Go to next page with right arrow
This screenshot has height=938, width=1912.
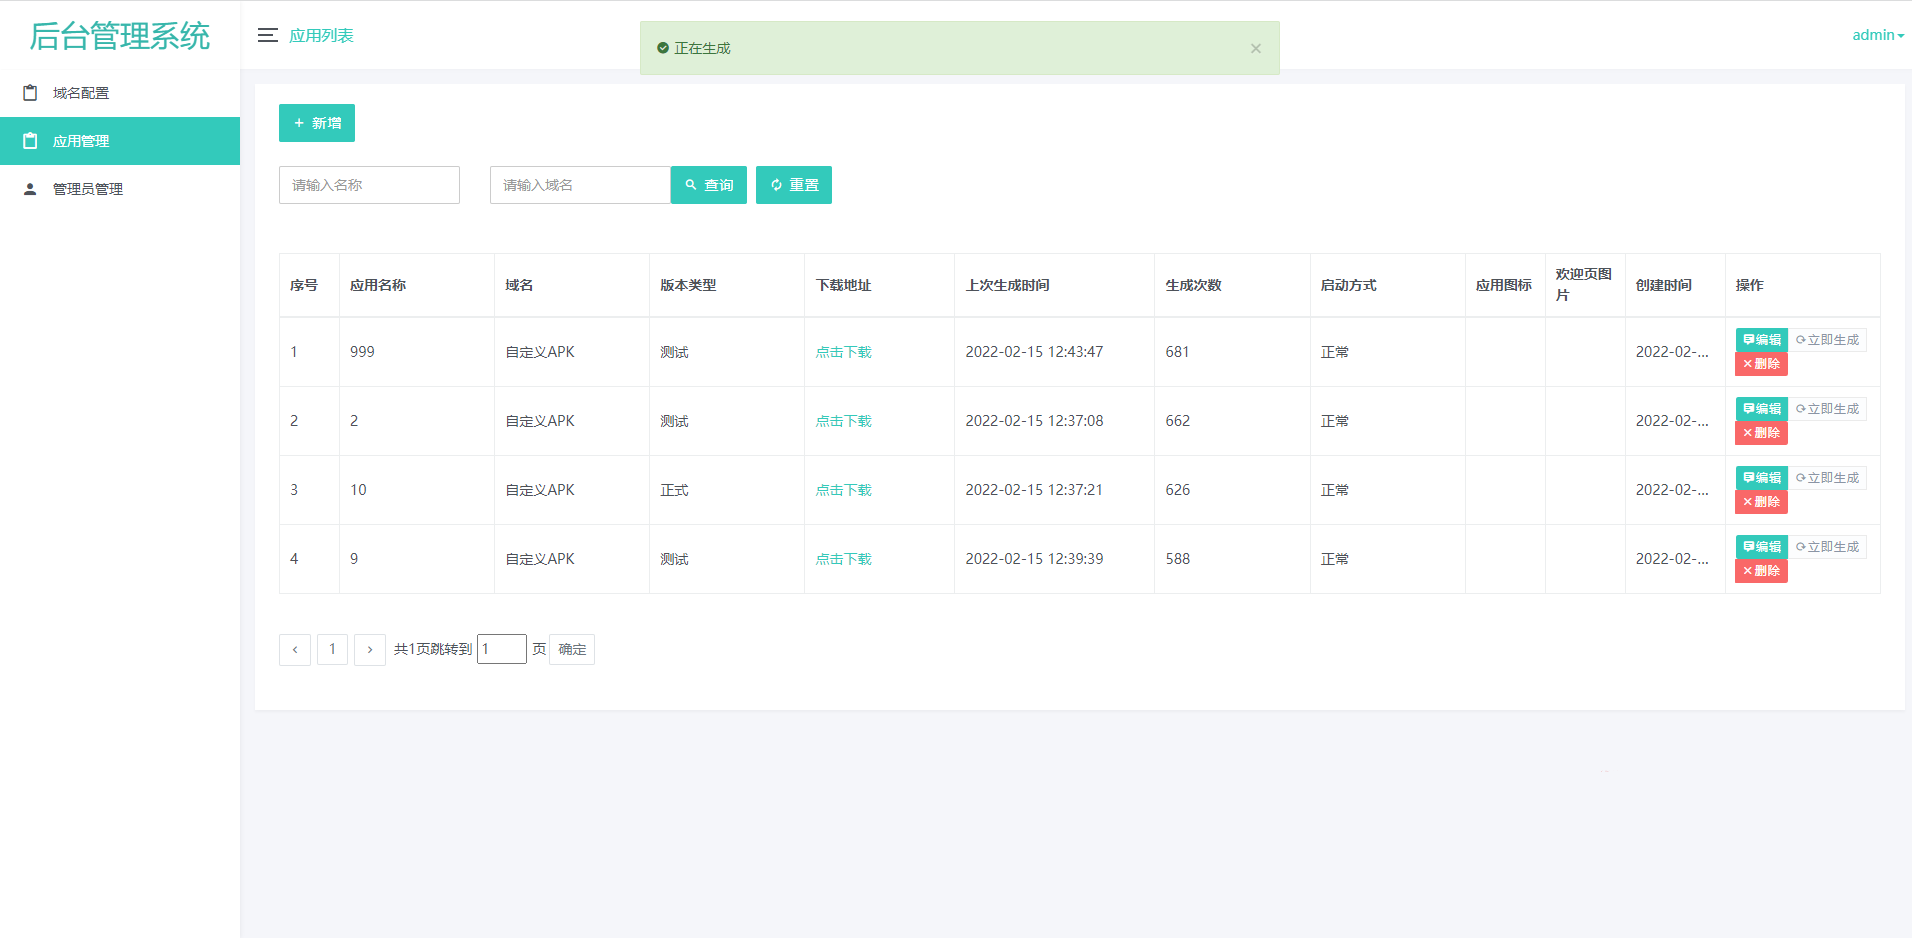[x=370, y=649]
